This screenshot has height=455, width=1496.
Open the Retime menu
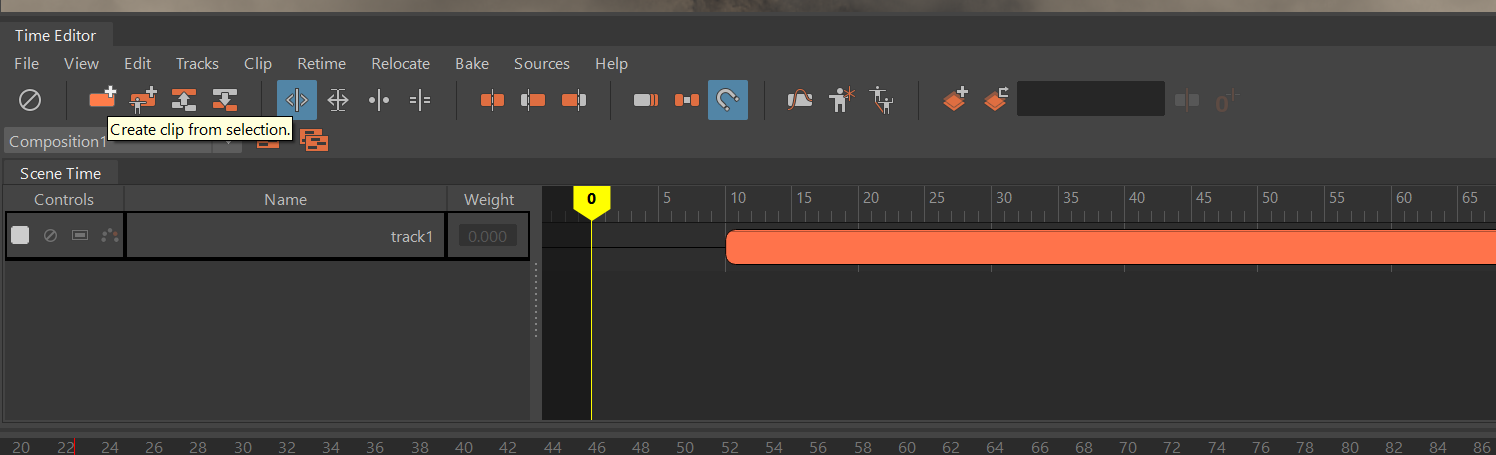321,63
